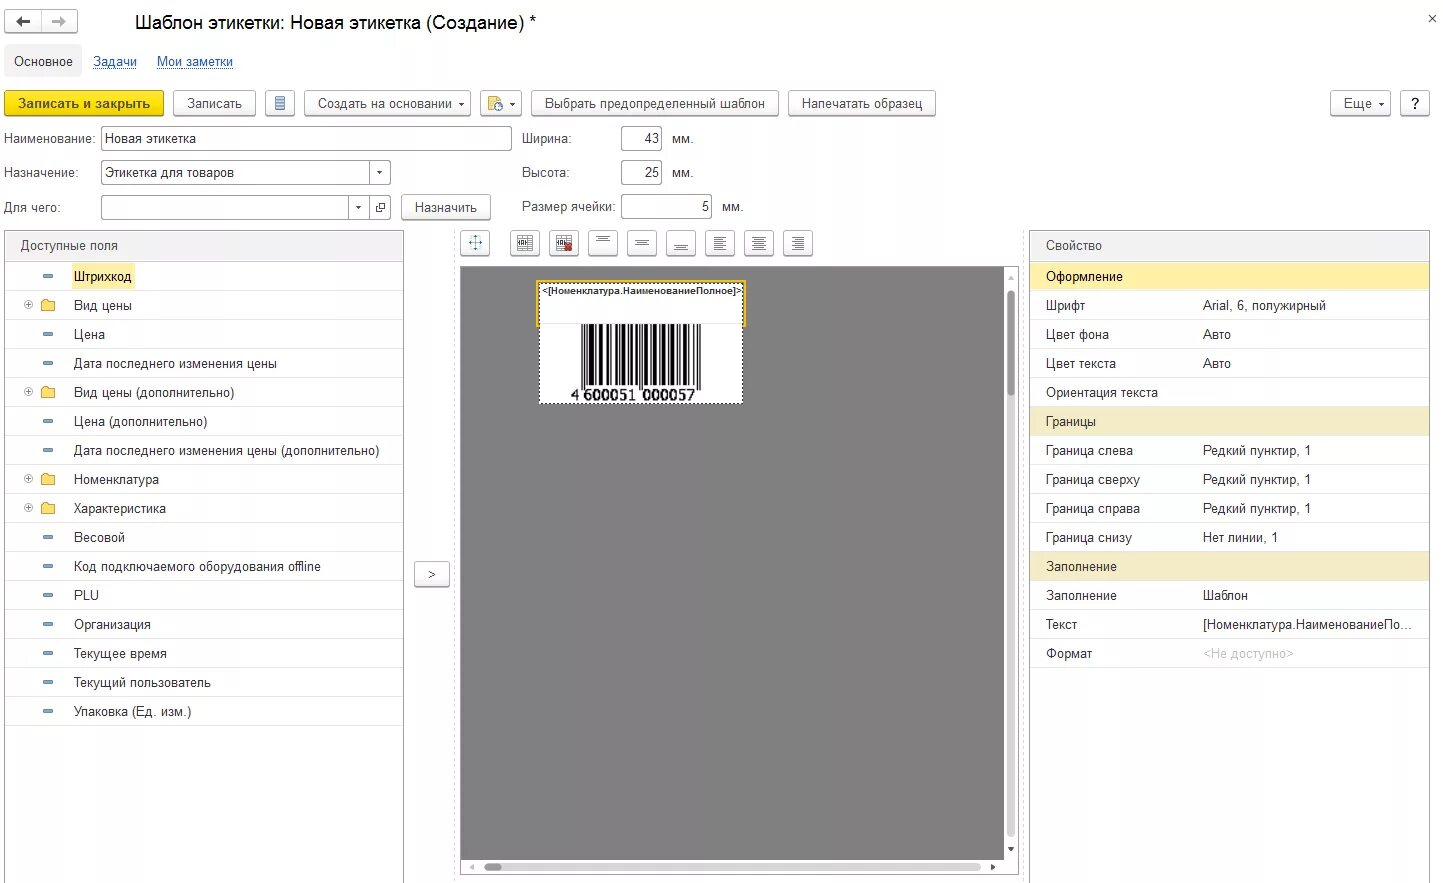The width and height of the screenshot is (1443, 883).
Task: Open the Назначение dropdown list
Action: click(x=380, y=173)
